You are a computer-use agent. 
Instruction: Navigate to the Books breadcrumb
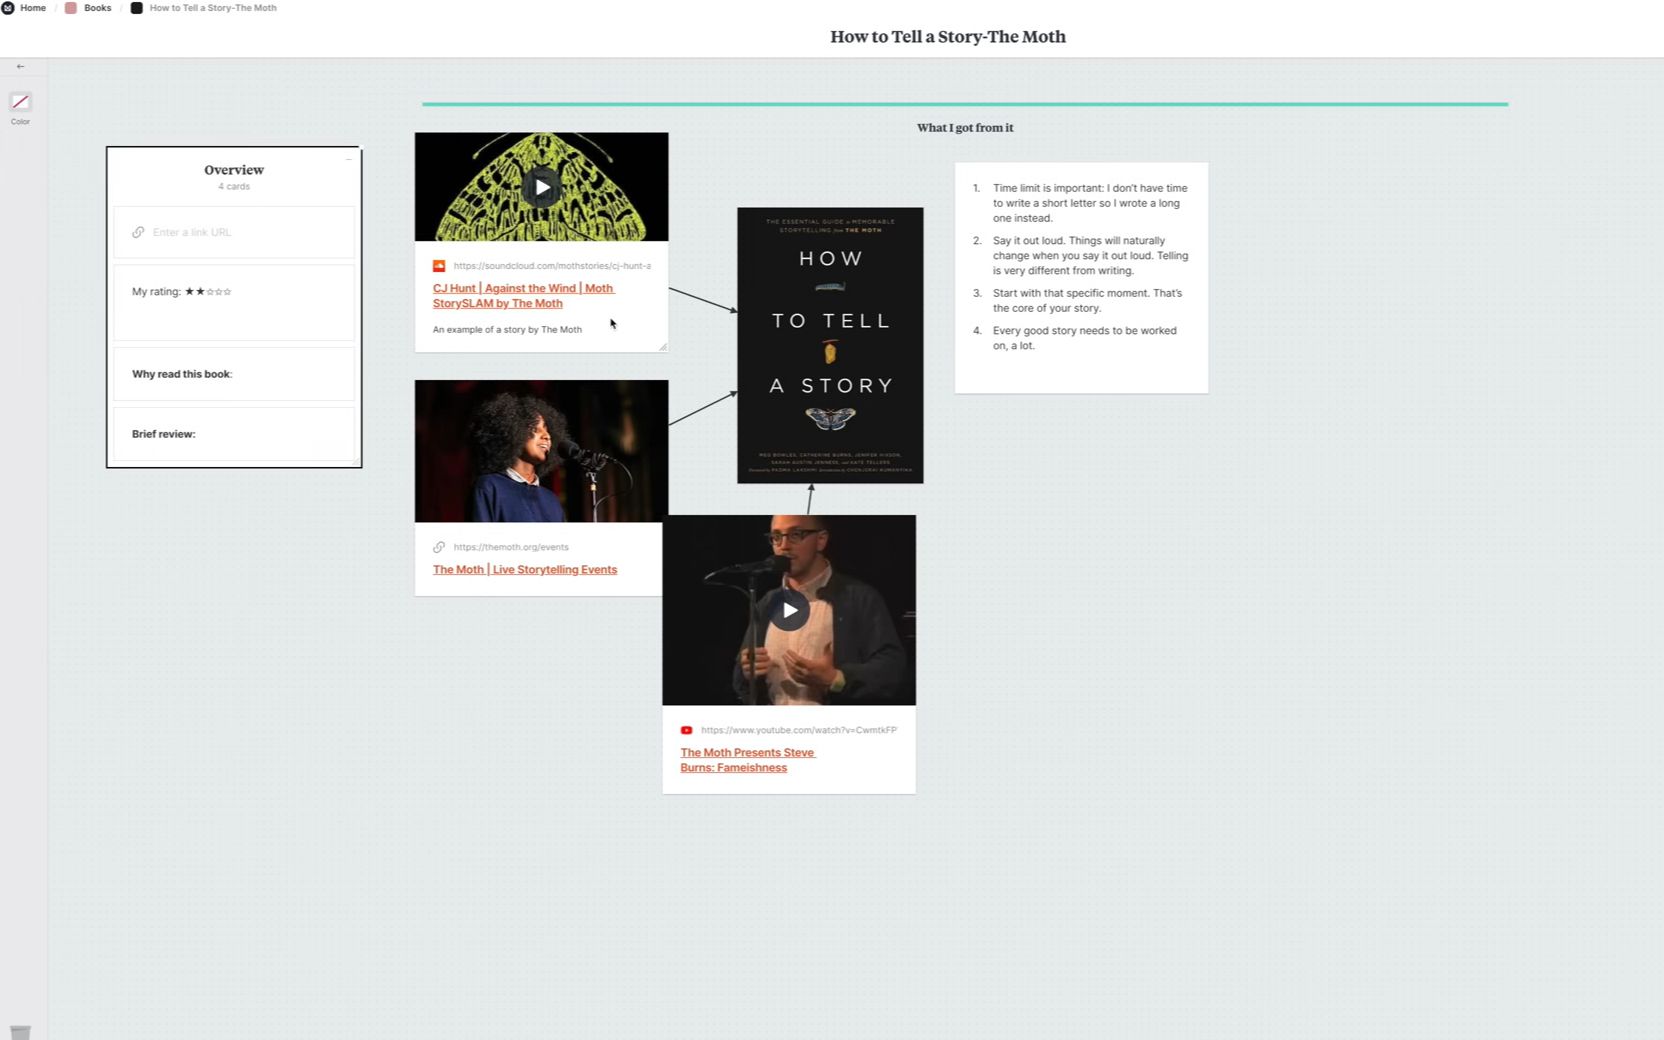[97, 8]
